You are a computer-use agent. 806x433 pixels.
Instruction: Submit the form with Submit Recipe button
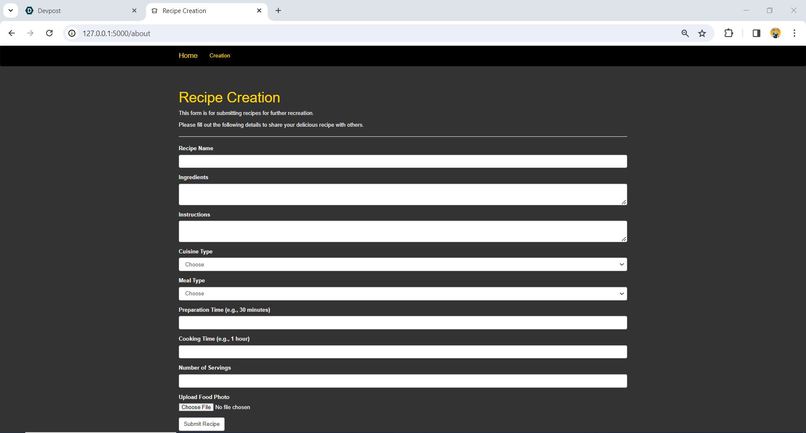[202, 424]
